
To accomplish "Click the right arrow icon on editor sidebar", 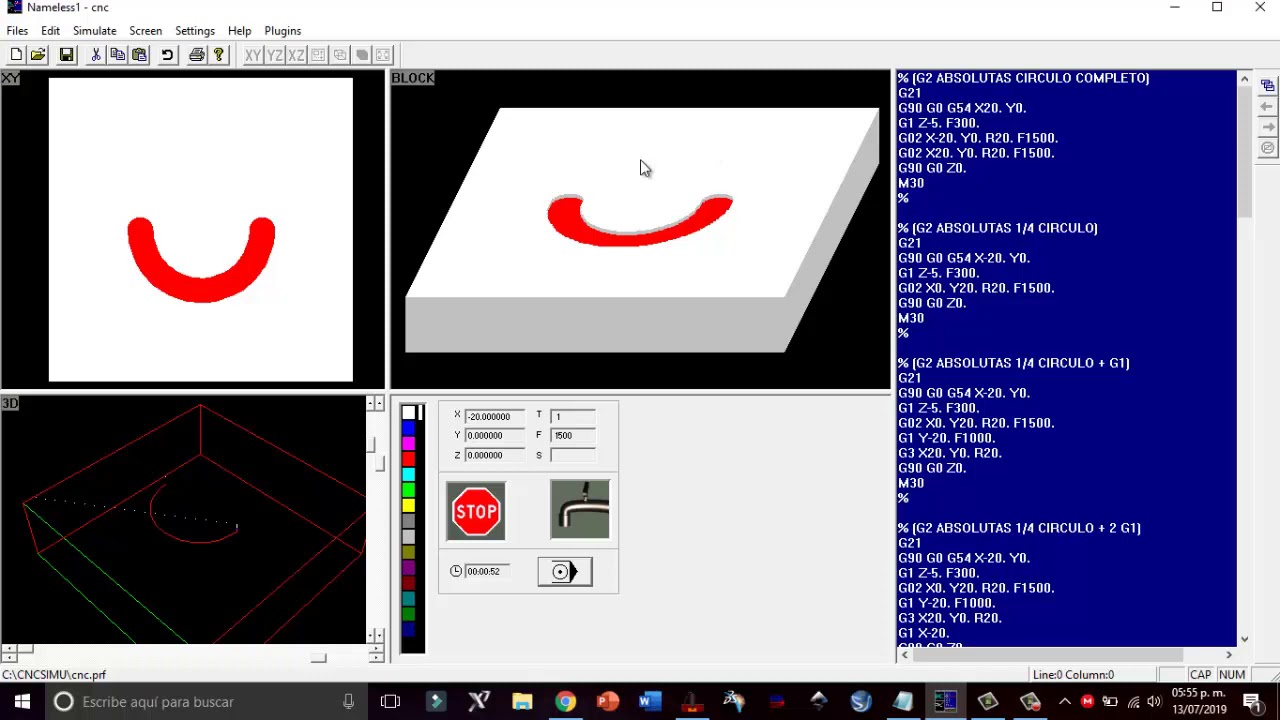I will (1268, 127).
